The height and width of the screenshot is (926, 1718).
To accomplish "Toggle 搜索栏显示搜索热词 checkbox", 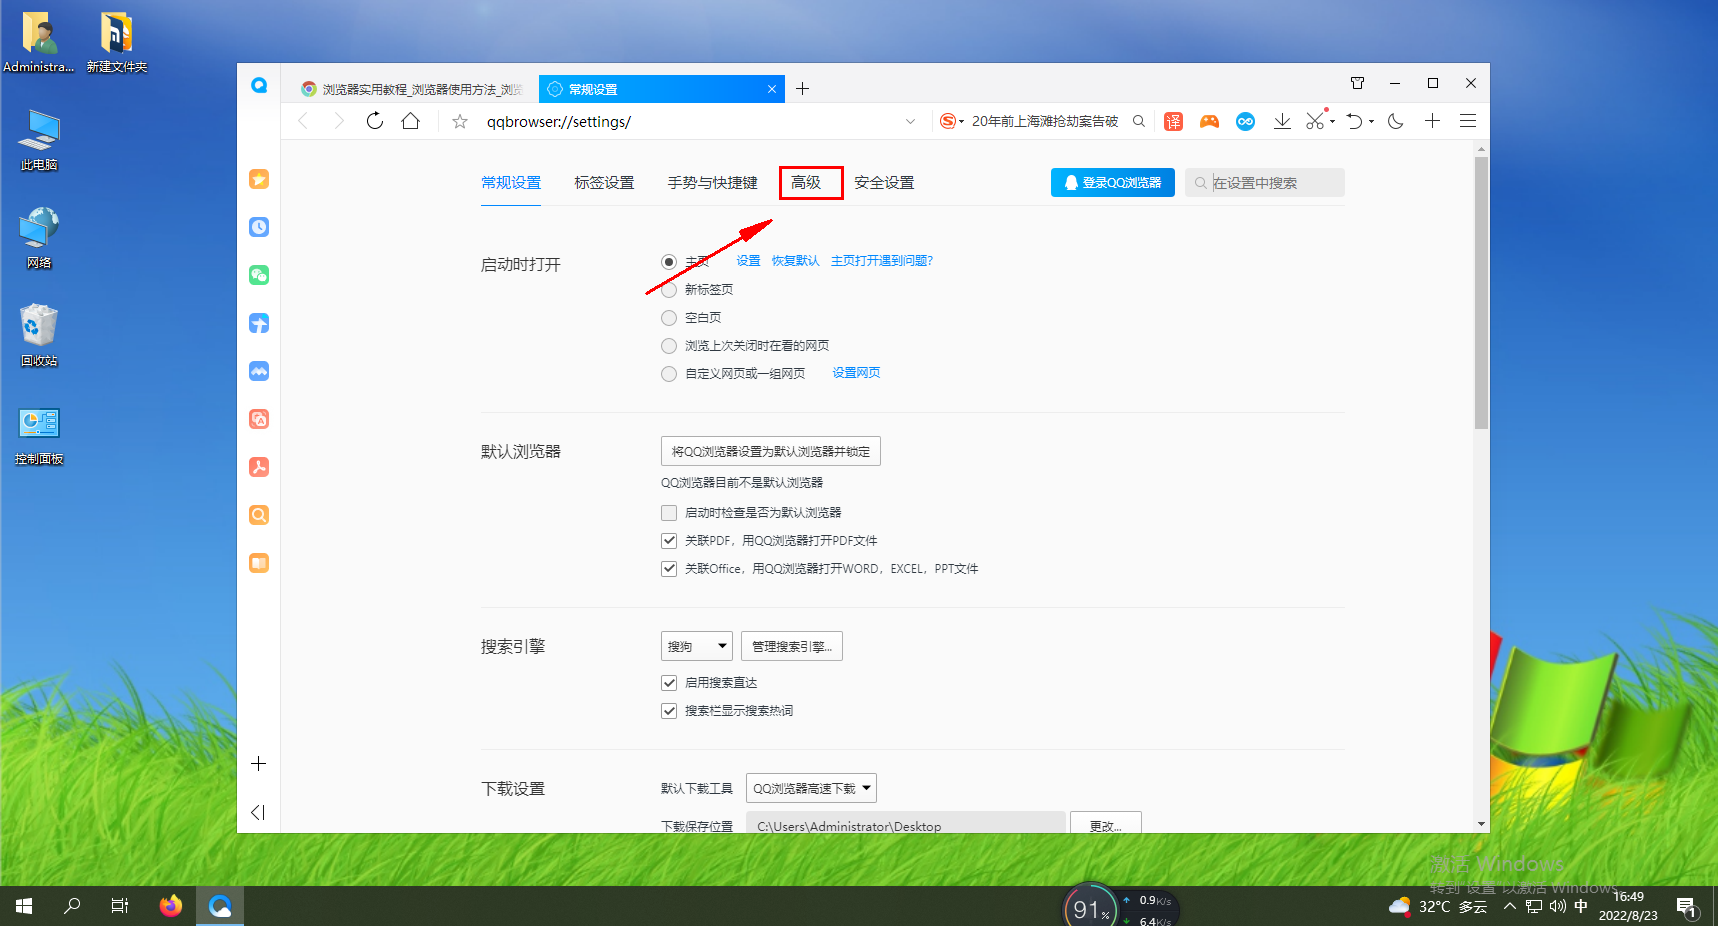I will [669, 711].
